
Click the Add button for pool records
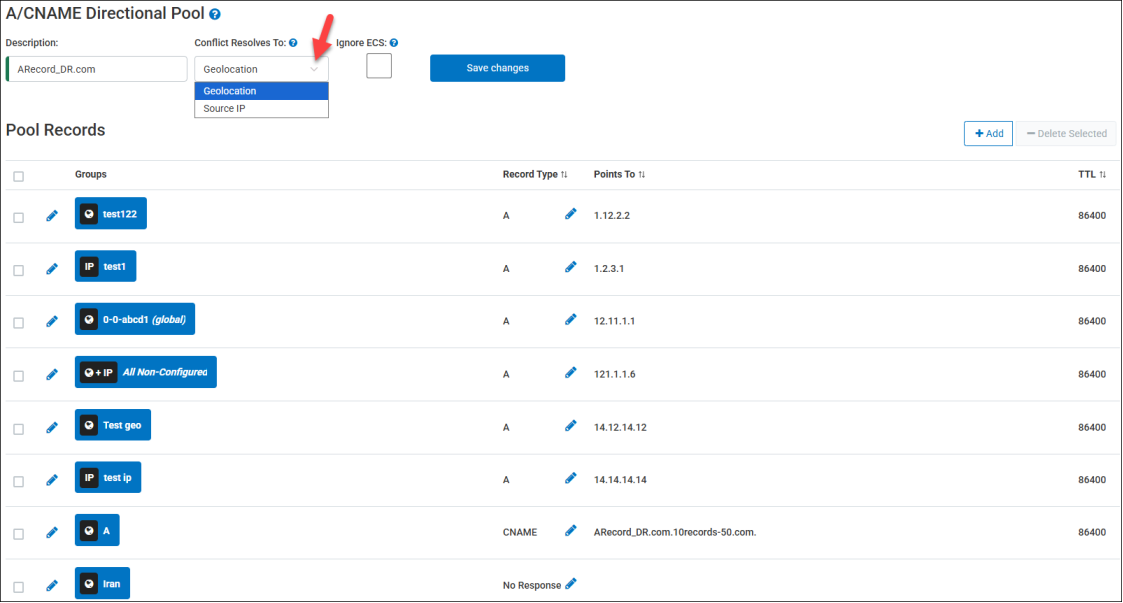point(988,133)
